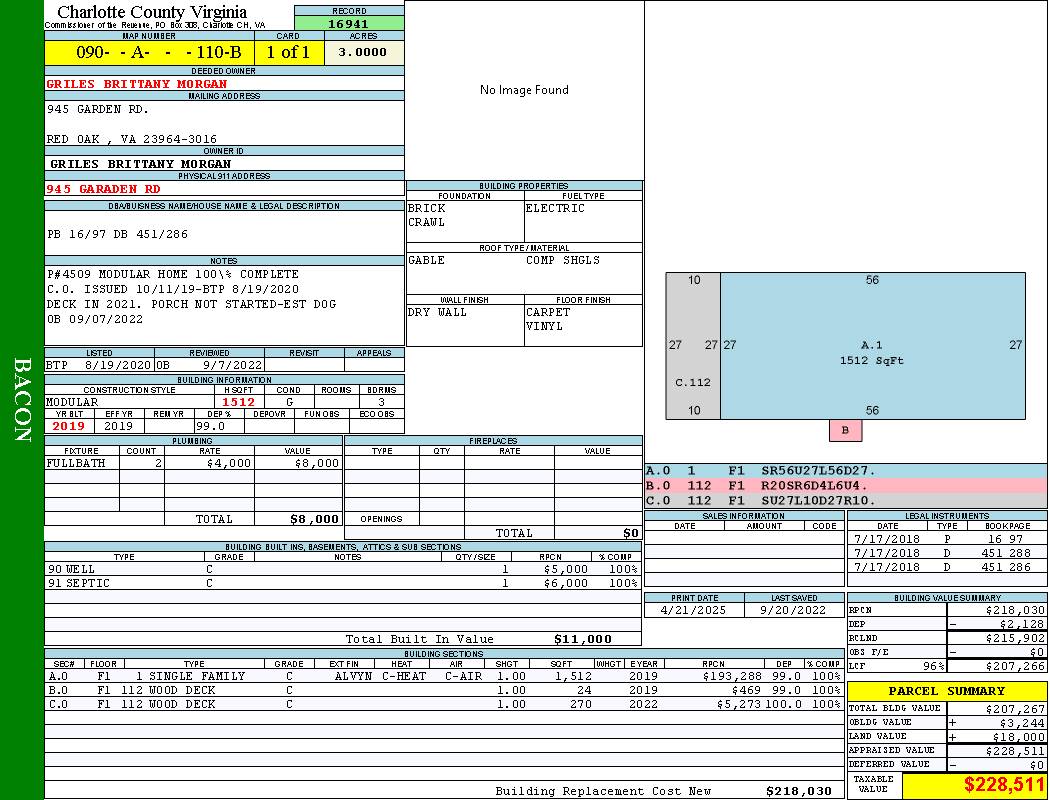The image size is (1050, 800).
Task: Click physical address 945 GARADEN RD
Action: click(x=103, y=189)
